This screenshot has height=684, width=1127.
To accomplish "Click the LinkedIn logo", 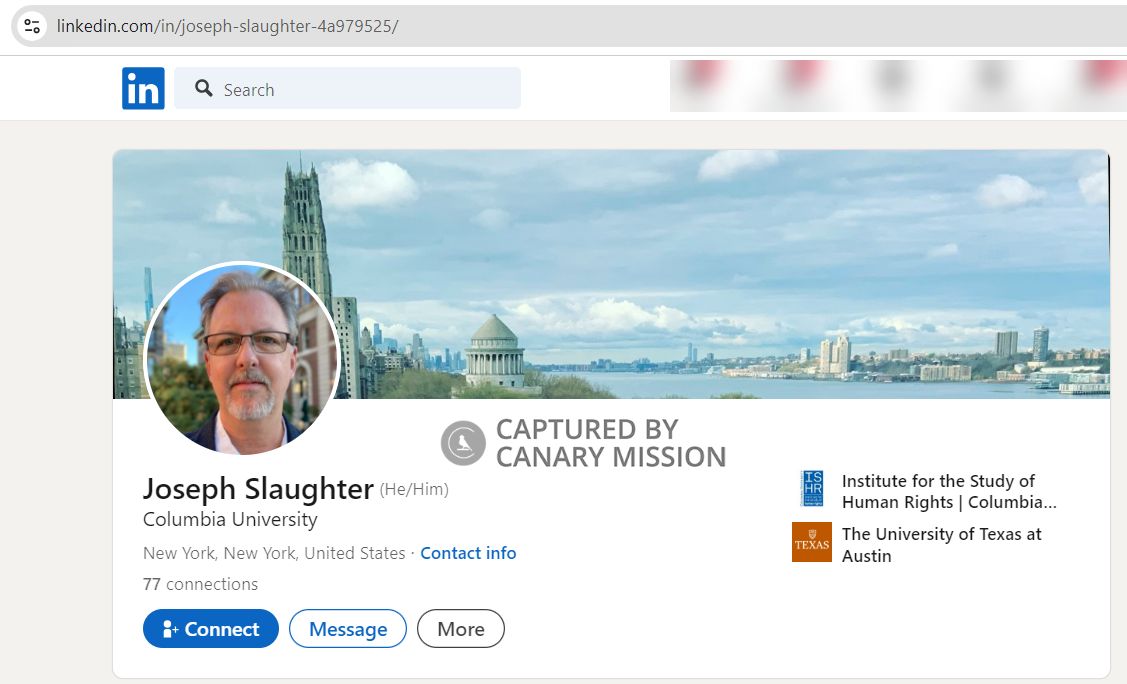I will tap(143, 89).
